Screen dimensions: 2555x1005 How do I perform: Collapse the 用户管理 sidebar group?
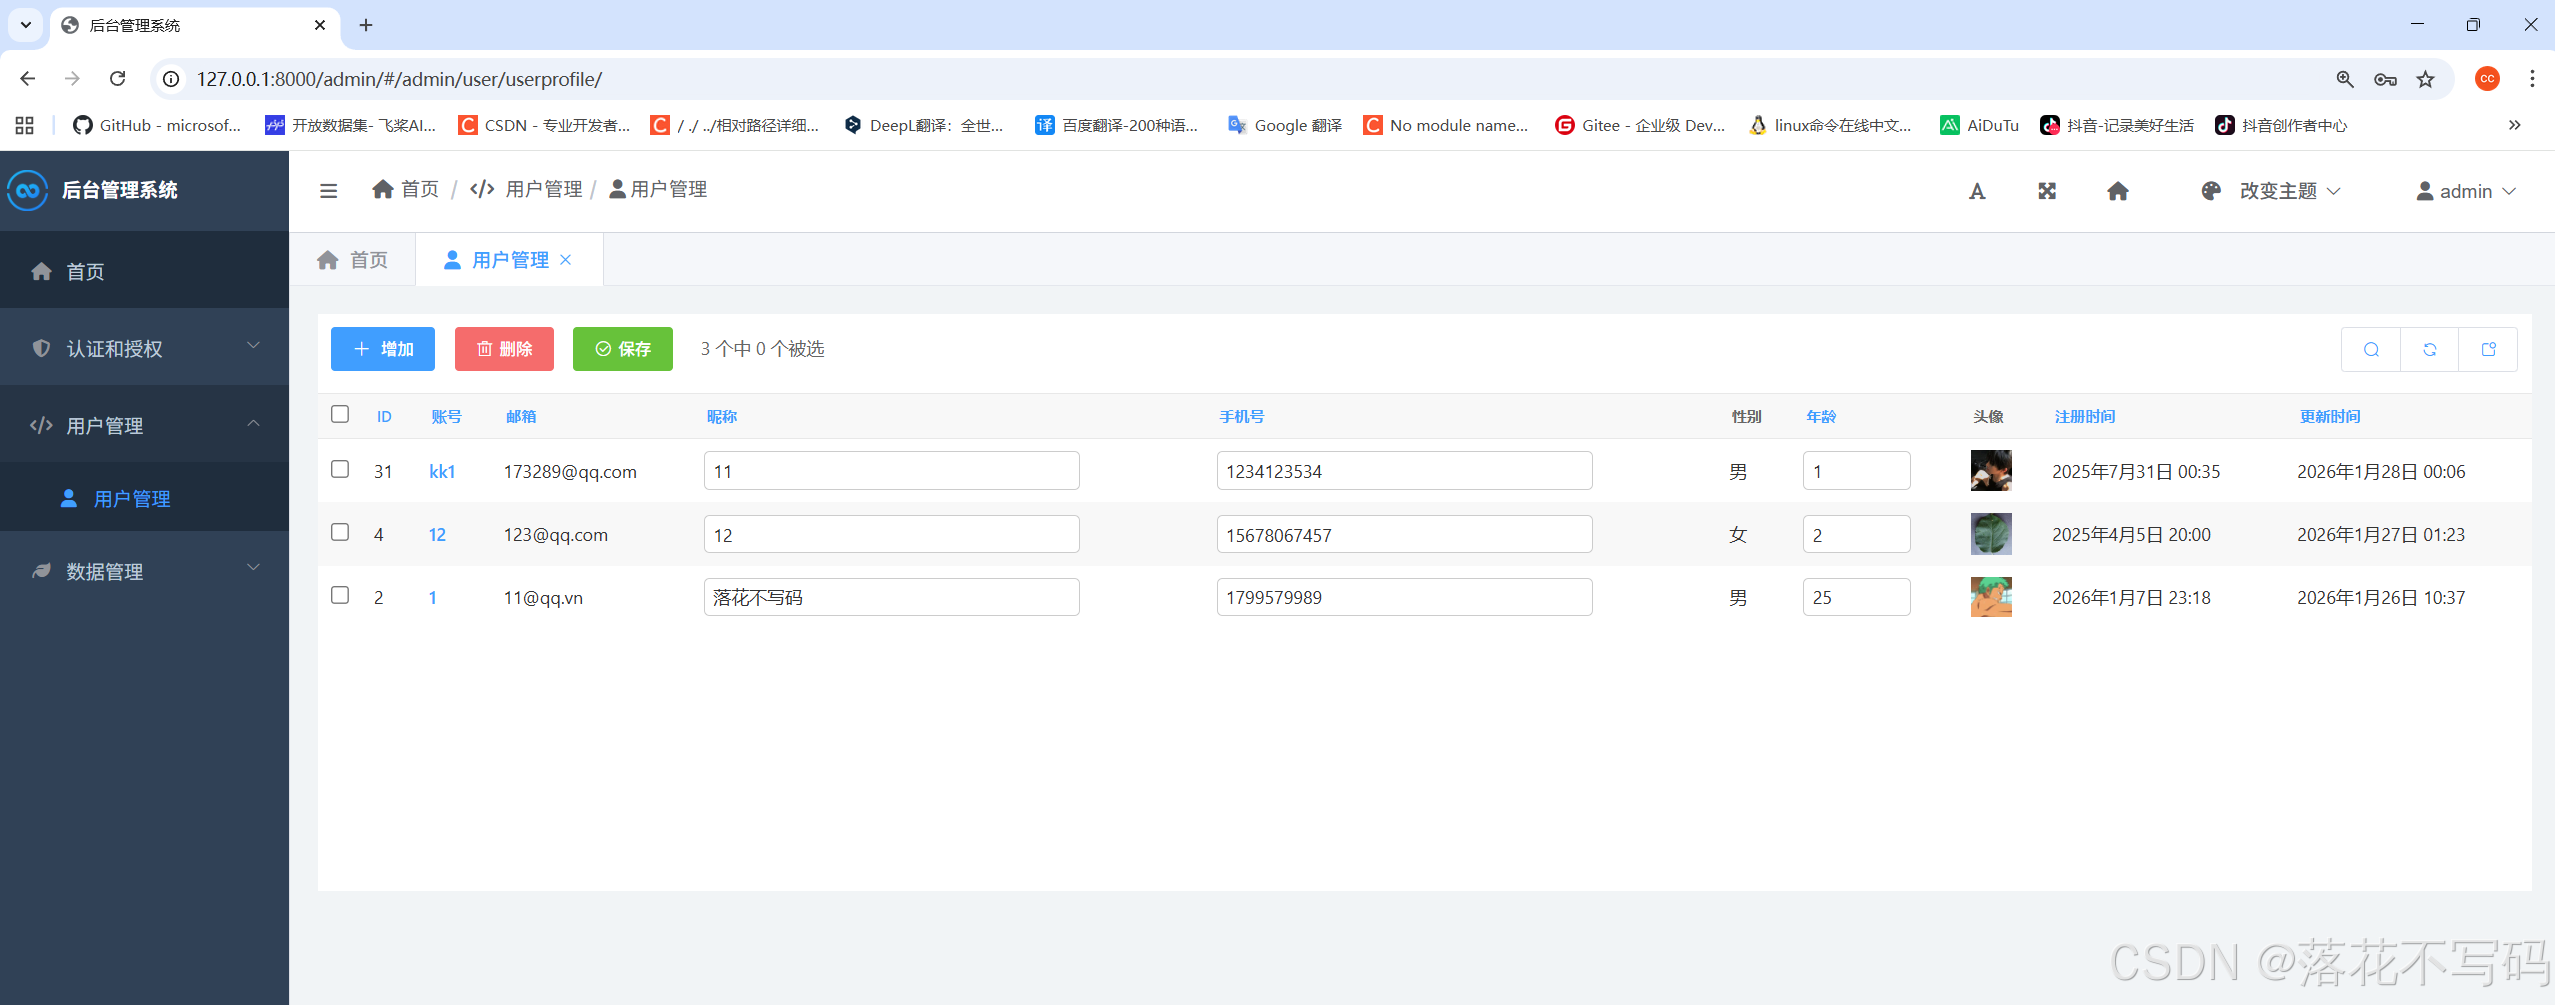[x=145, y=425]
